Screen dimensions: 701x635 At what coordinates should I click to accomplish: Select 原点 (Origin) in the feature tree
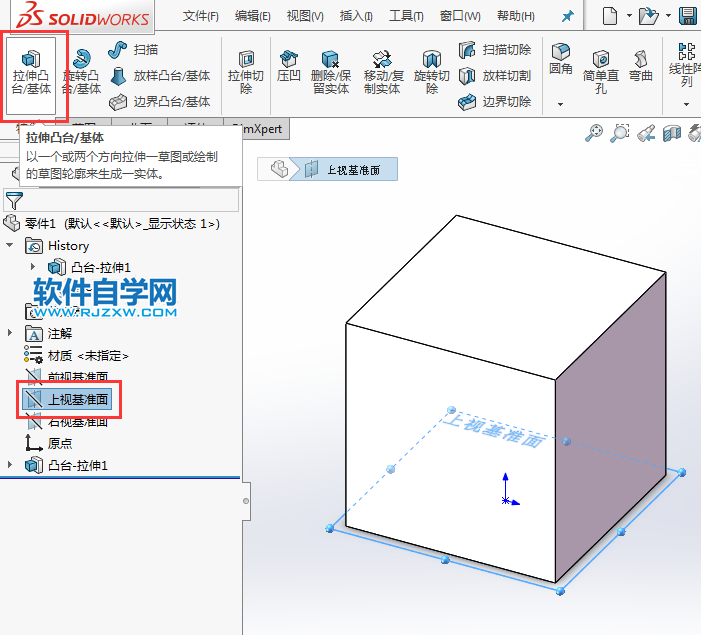coord(49,443)
